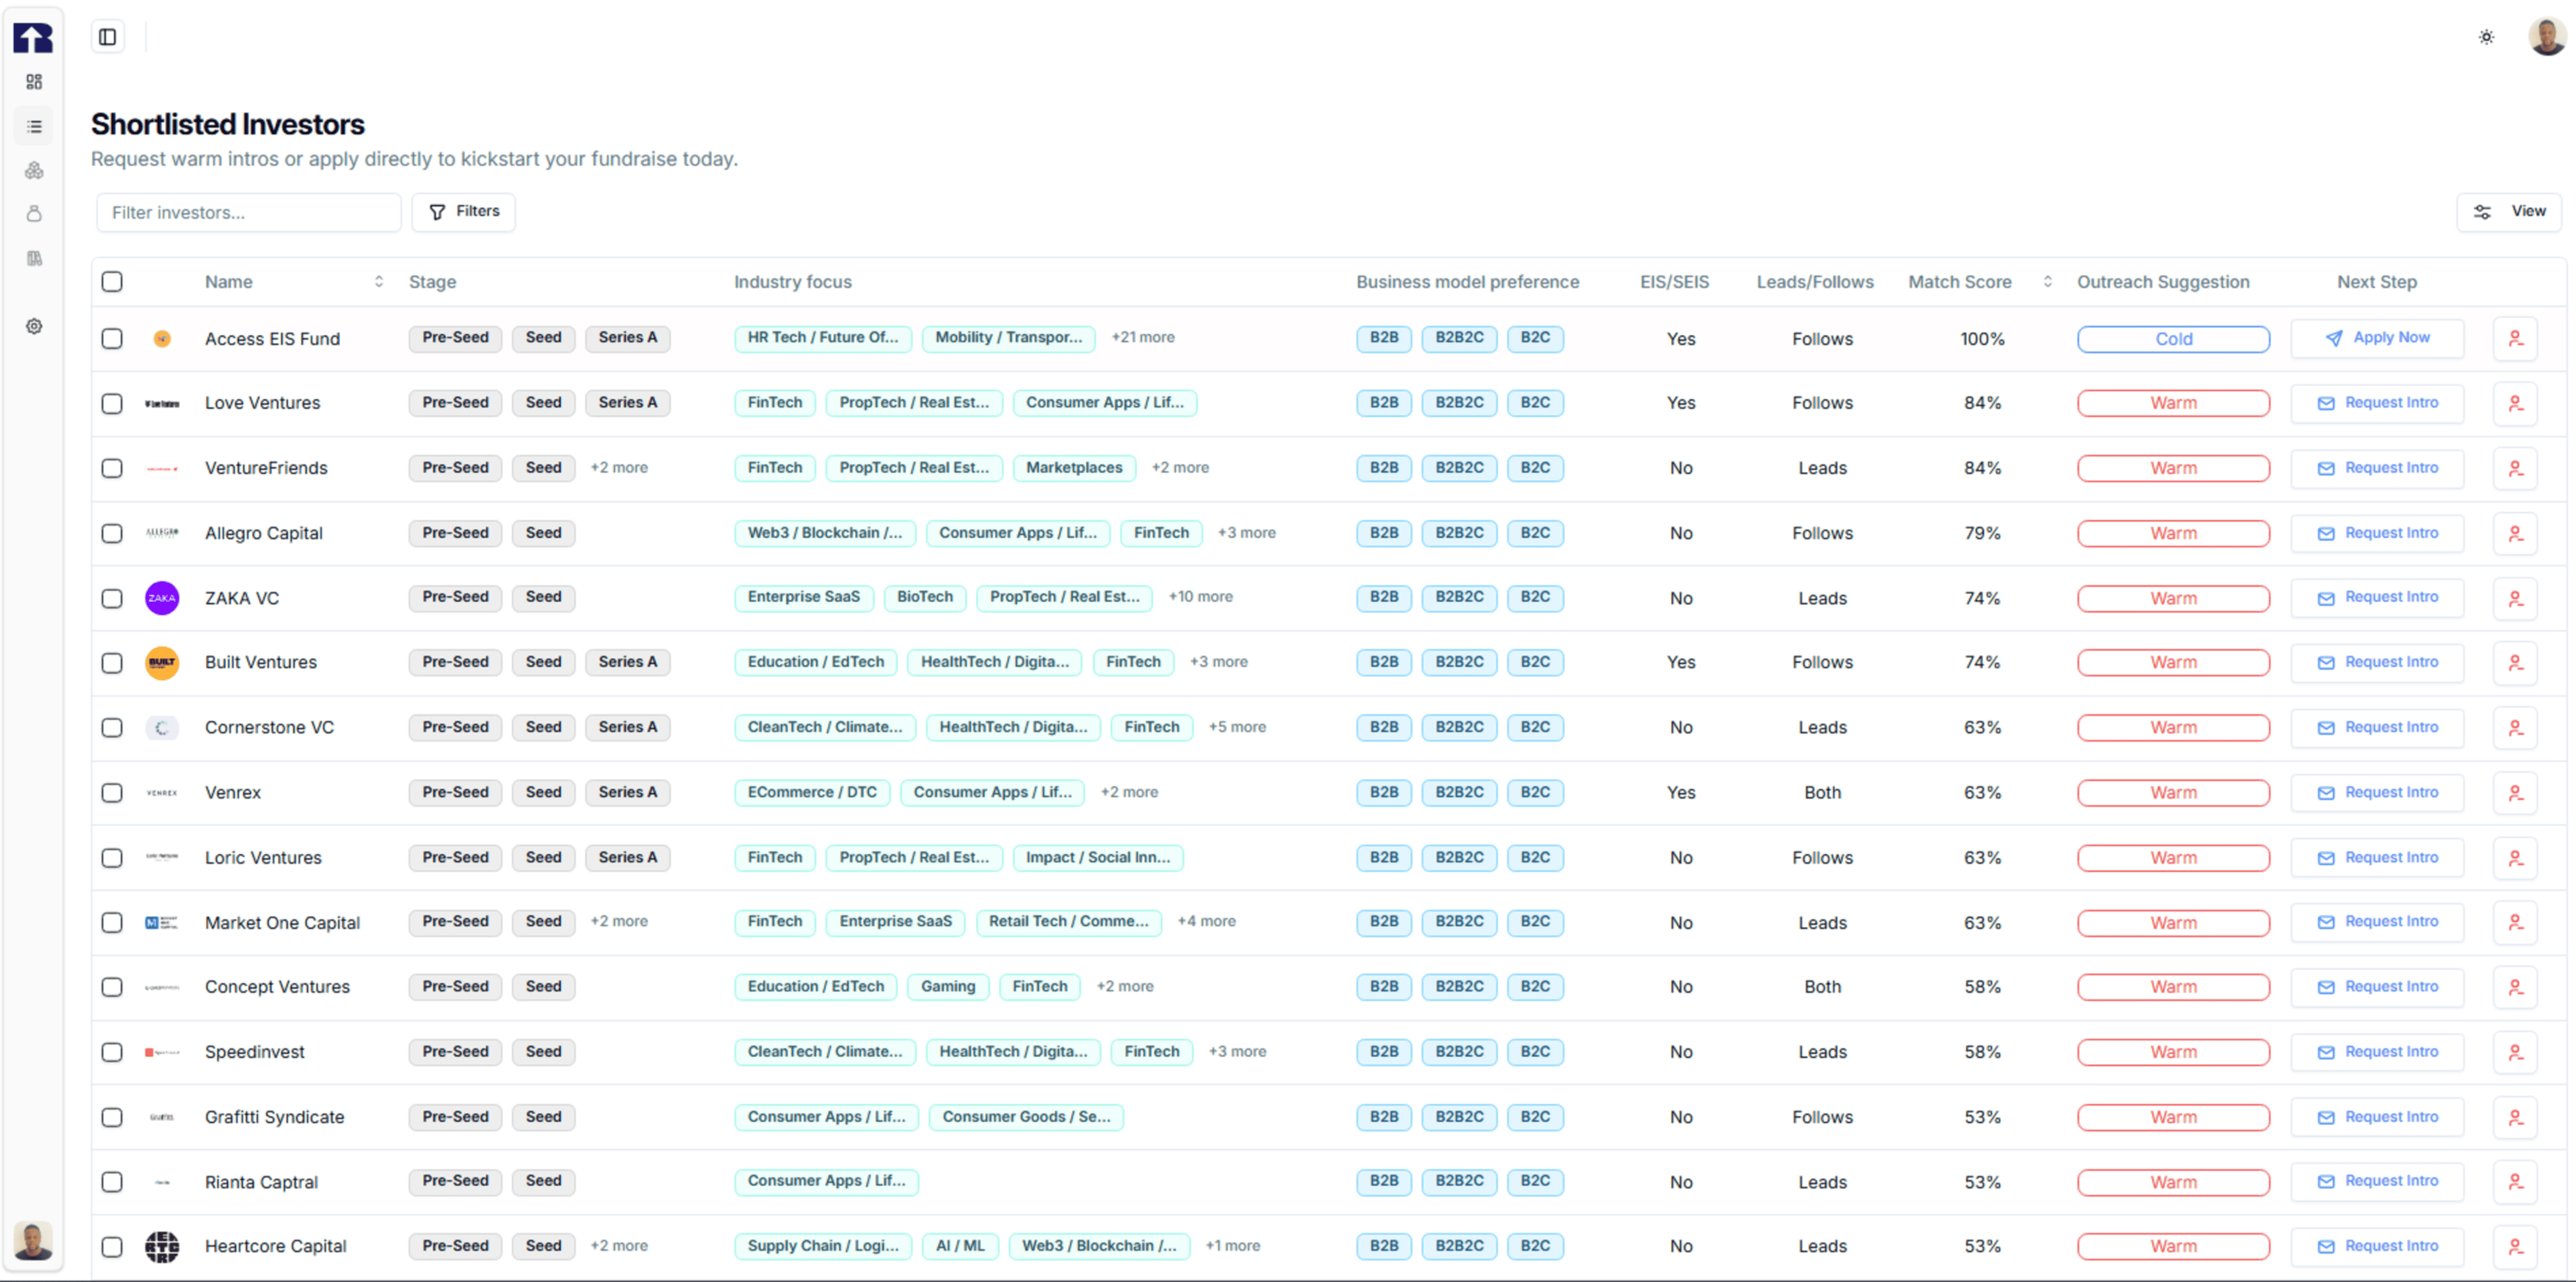Open the list view sidebar icon
This screenshot has height=1282, width=2576.
point(34,127)
